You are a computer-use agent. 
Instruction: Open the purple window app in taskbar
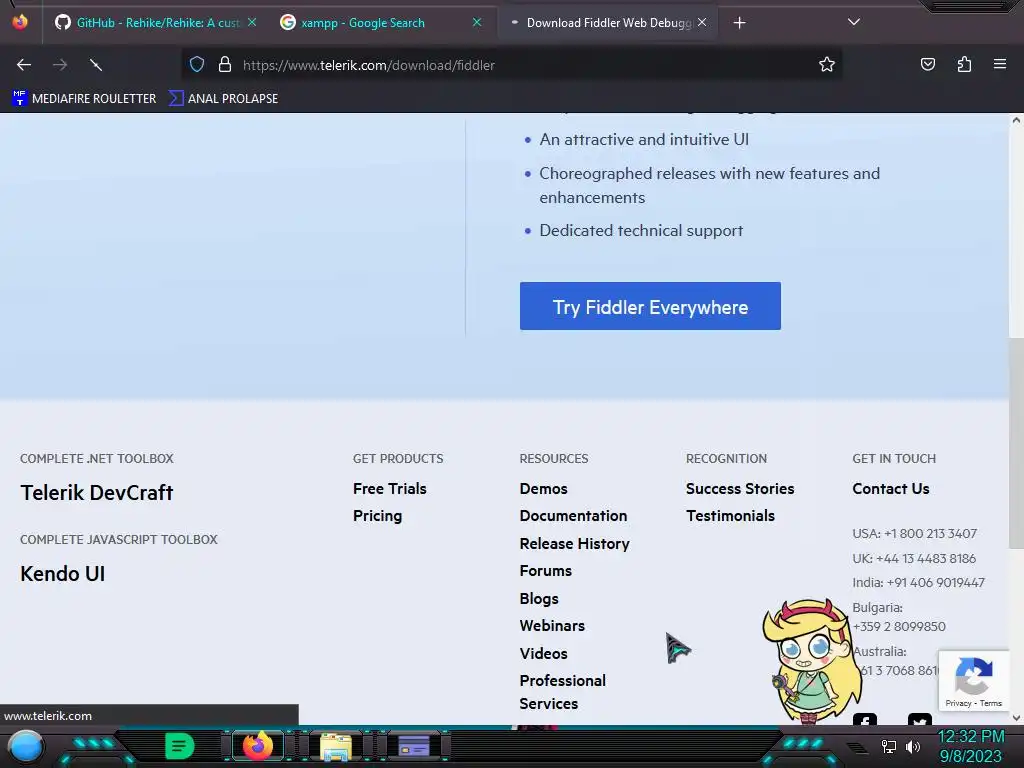[414, 746]
